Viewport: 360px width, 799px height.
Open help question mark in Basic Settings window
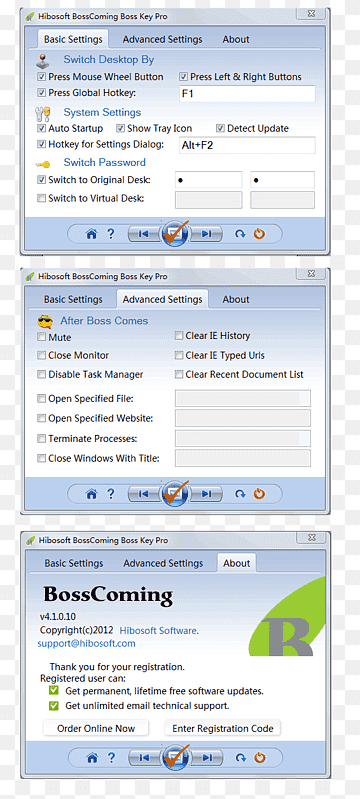111,234
